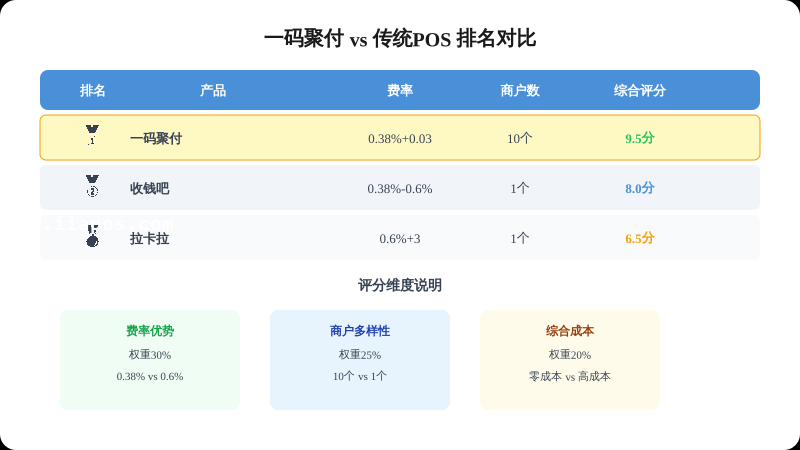The height and width of the screenshot is (450, 800).
Task: Click the green score 9.5分
Action: point(640,138)
